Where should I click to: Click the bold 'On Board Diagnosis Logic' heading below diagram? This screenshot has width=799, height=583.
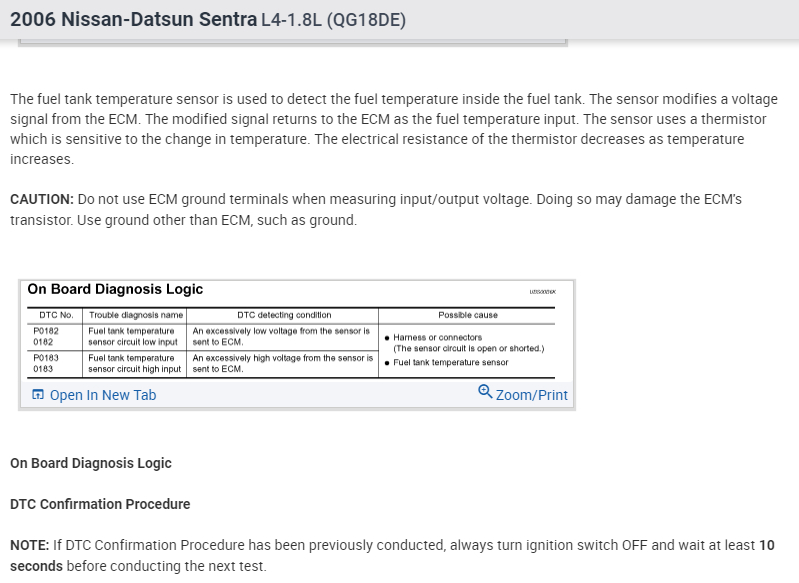click(91, 463)
